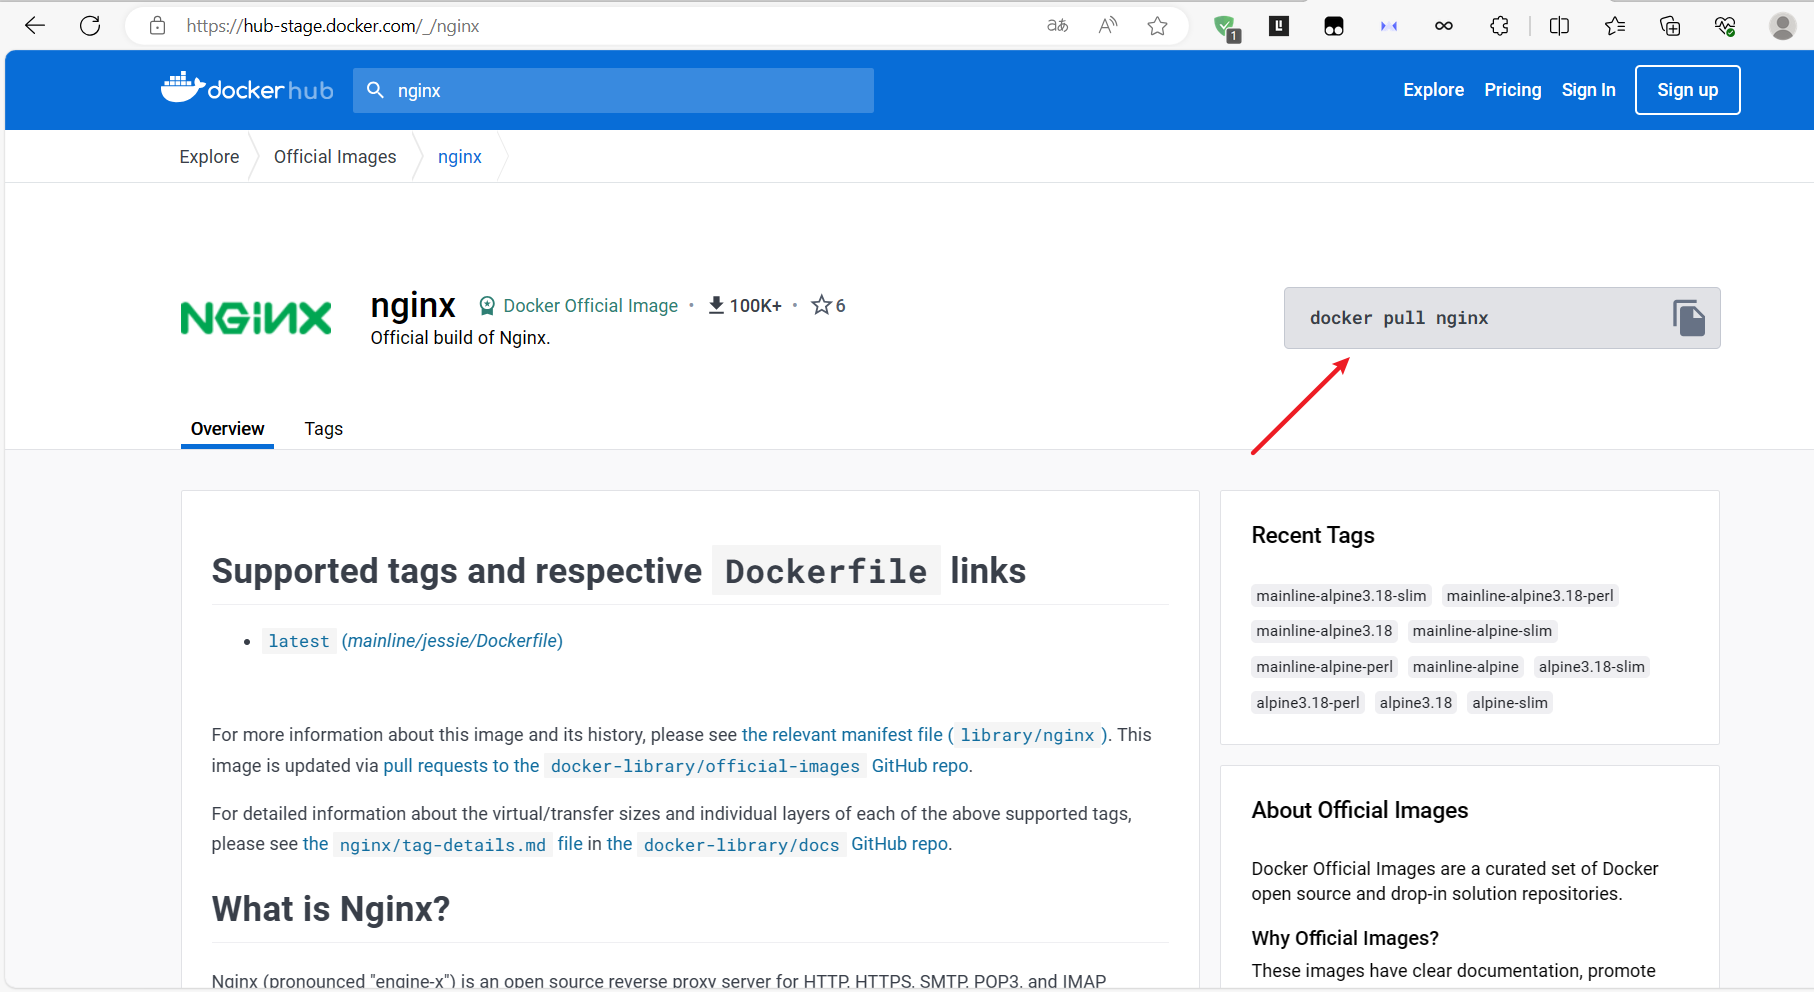Open the rounded black square extension icon
The image size is (1814, 992).
pos(1334,26)
